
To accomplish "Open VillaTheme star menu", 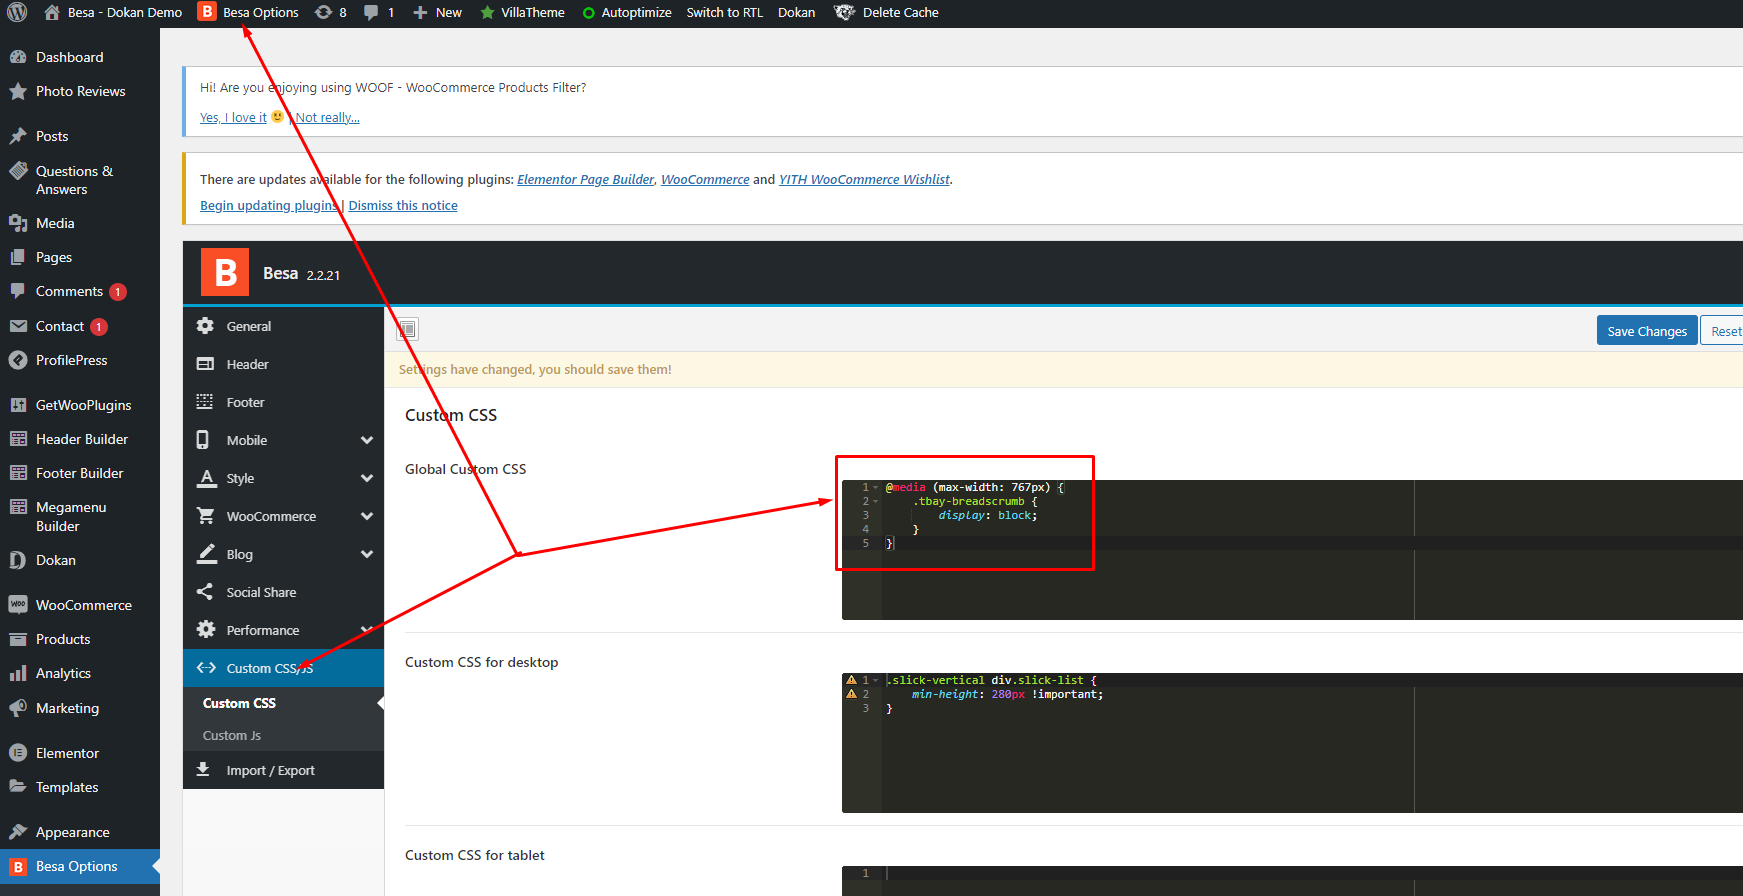I will pos(522,12).
